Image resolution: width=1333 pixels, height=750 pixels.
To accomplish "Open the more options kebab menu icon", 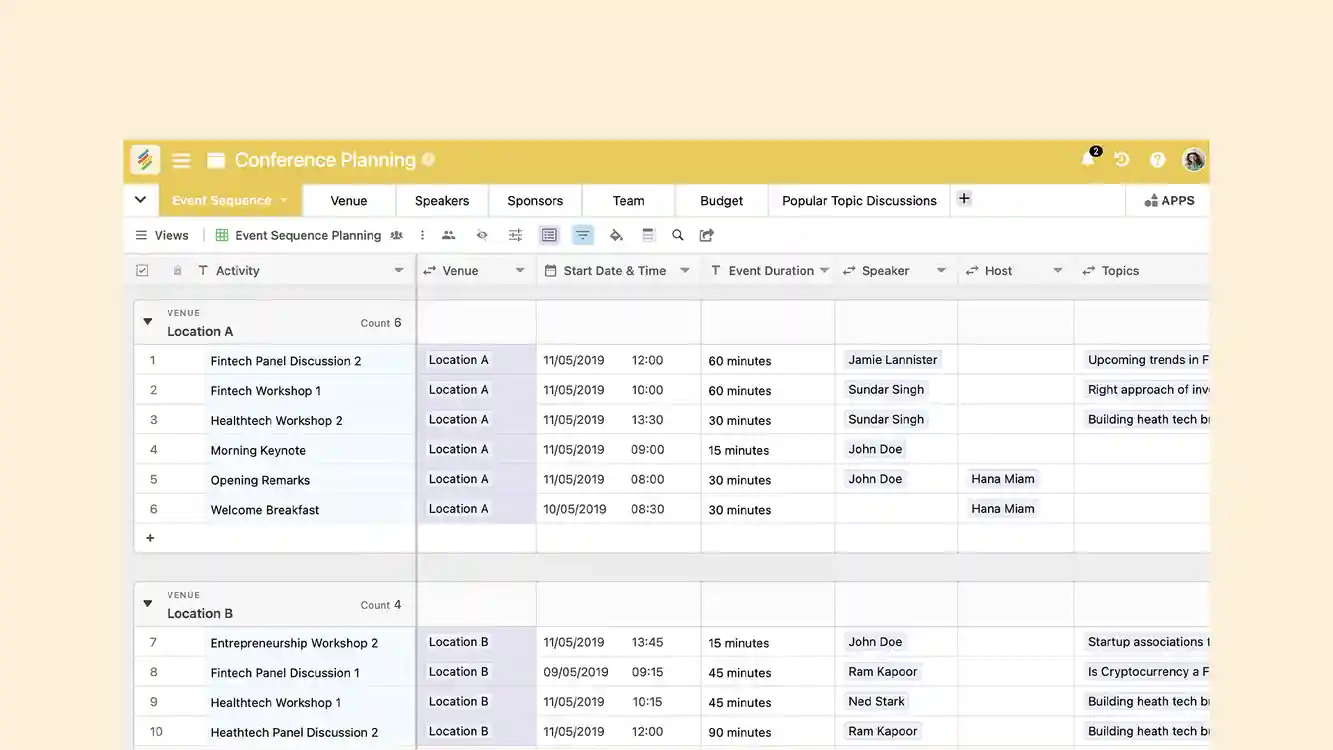I will (x=421, y=234).
